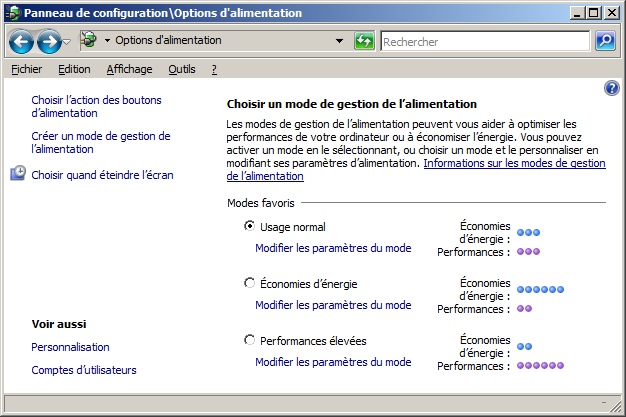Click the title bar control panel icon
The width and height of the screenshot is (626, 417).
click(x=12, y=13)
